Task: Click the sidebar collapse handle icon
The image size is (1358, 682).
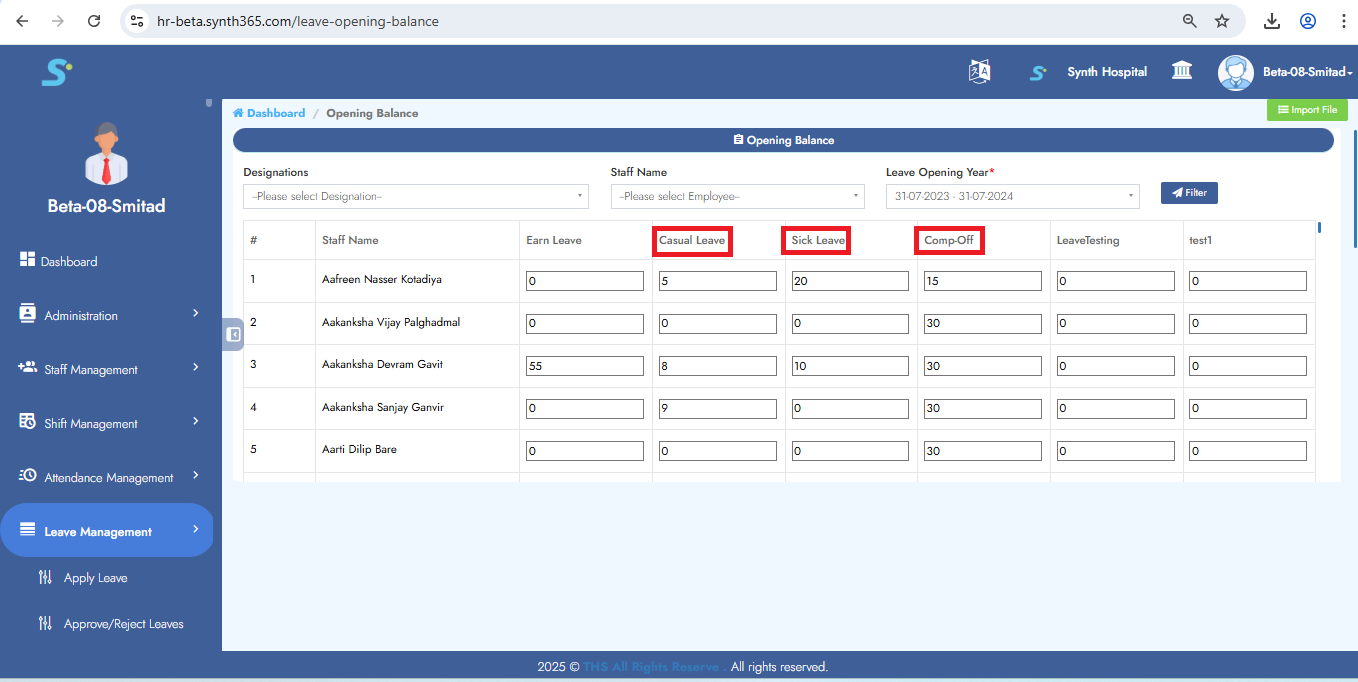Action: click(x=233, y=335)
